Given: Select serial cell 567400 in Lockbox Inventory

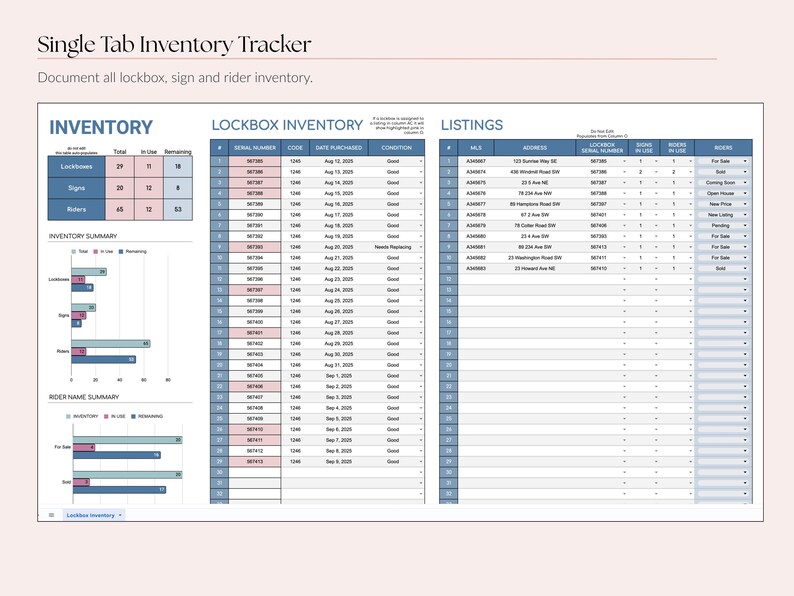Looking at the screenshot, I should click(x=255, y=322).
